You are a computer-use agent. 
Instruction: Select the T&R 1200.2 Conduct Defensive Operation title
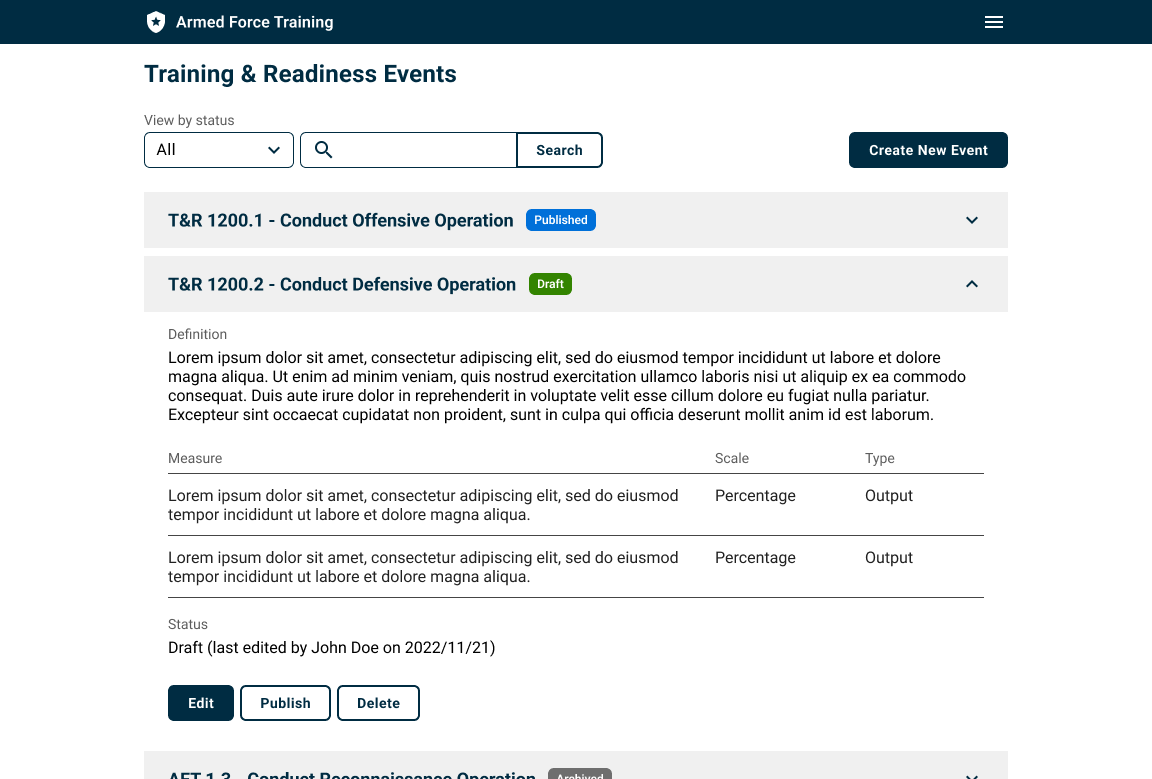[342, 284]
